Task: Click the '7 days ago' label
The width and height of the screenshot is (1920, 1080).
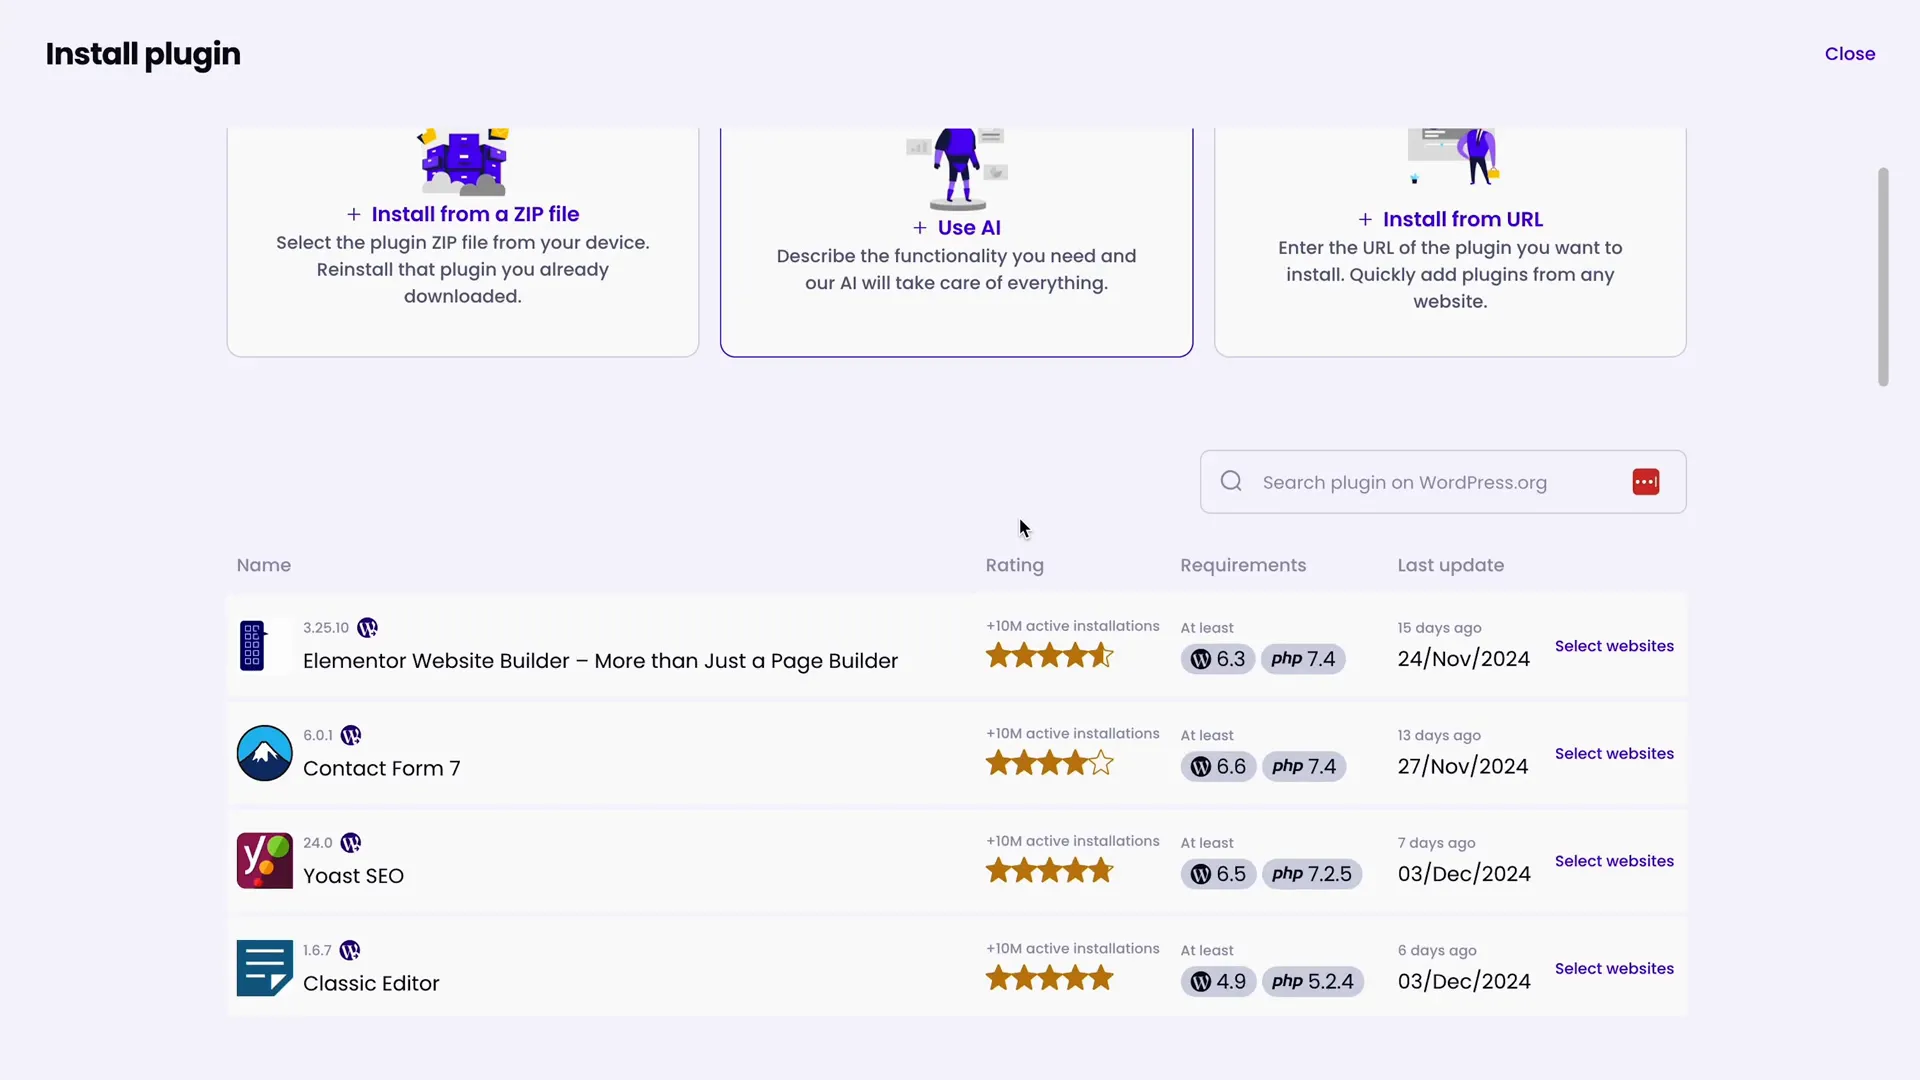Action: 1437,843
